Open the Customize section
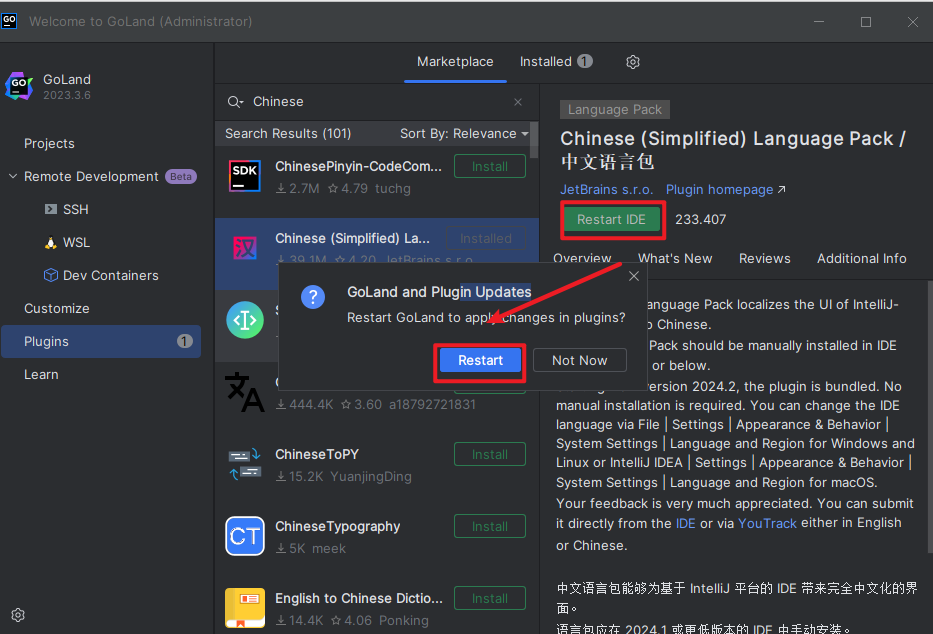Screen dimensions: 933x634 point(57,308)
